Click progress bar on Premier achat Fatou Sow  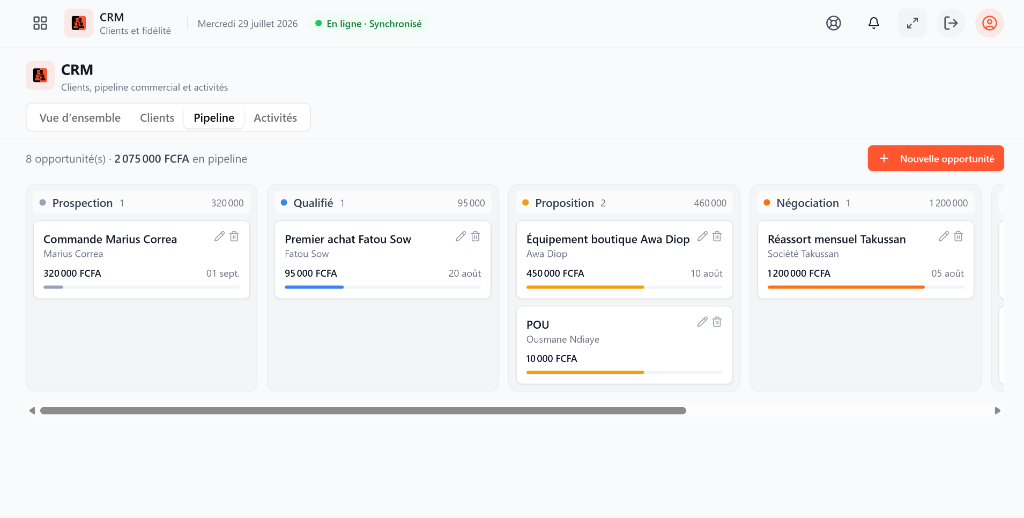pos(383,287)
